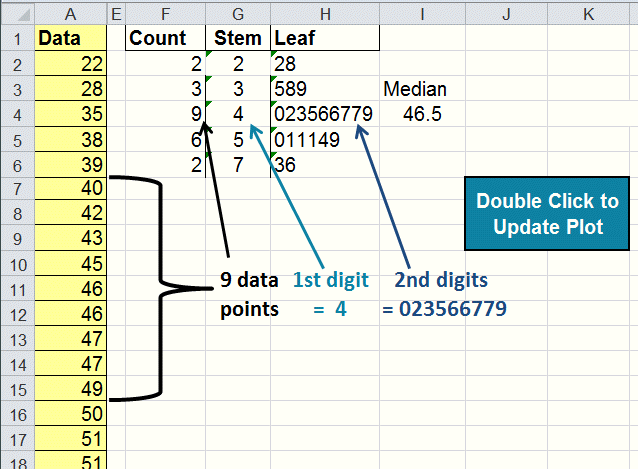The height and width of the screenshot is (469, 638).
Task: Select data cell containing 39
Action: pyautogui.click(x=71, y=164)
